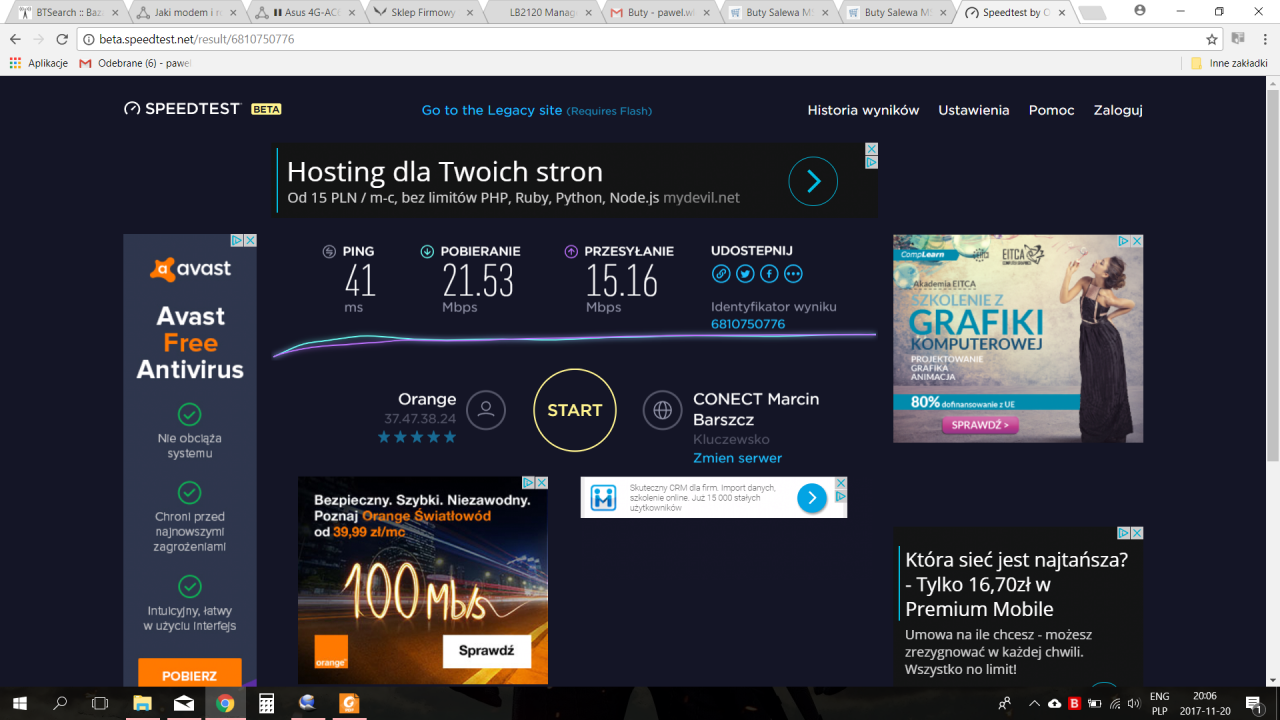Click Sprawdź button in Orange ad
Screen dimensions: 1280x720
pyautogui.click(x=487, y=651)
